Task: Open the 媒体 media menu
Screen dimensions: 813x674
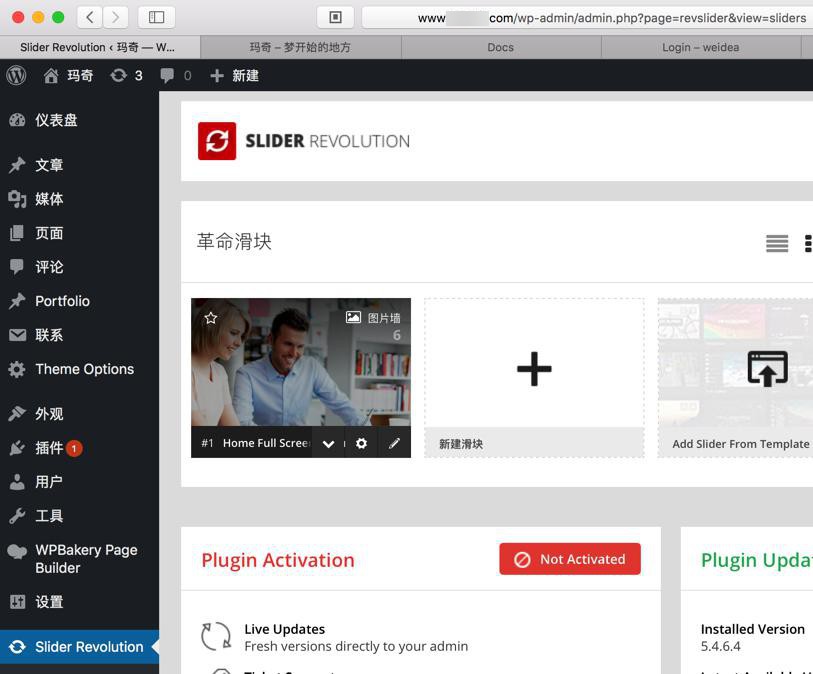Action: coord(79,199)
